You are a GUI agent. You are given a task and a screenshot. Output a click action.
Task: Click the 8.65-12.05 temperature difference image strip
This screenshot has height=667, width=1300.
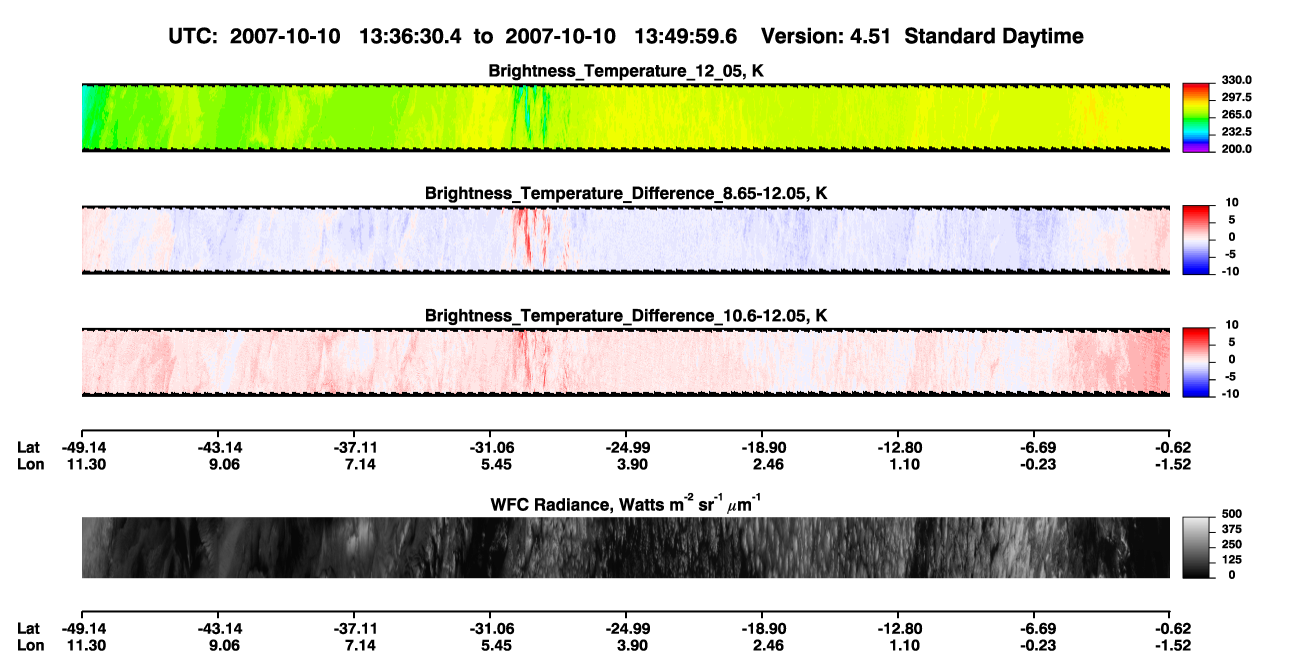[x=625, y=240]
